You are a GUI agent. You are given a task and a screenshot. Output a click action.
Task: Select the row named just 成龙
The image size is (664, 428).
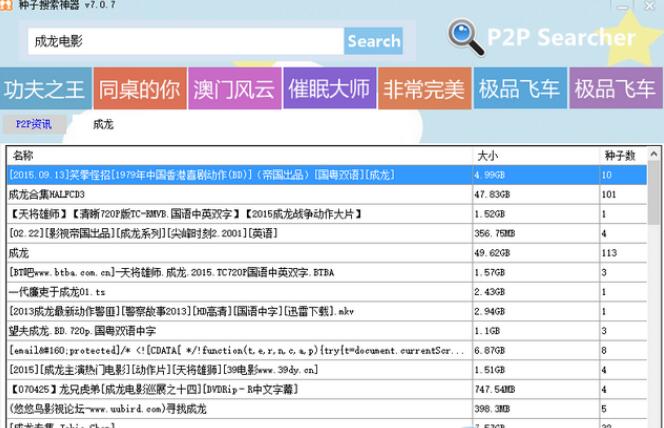click(x=327, y=253)
